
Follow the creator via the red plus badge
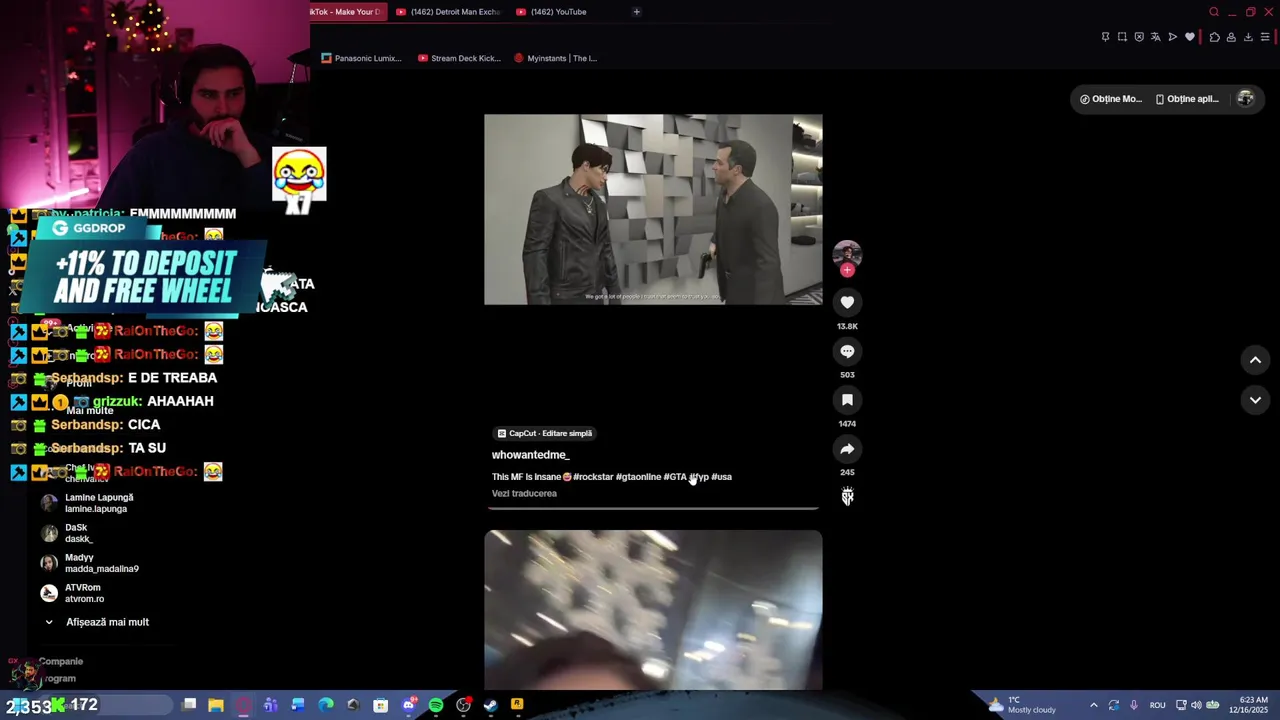[847, 270]
